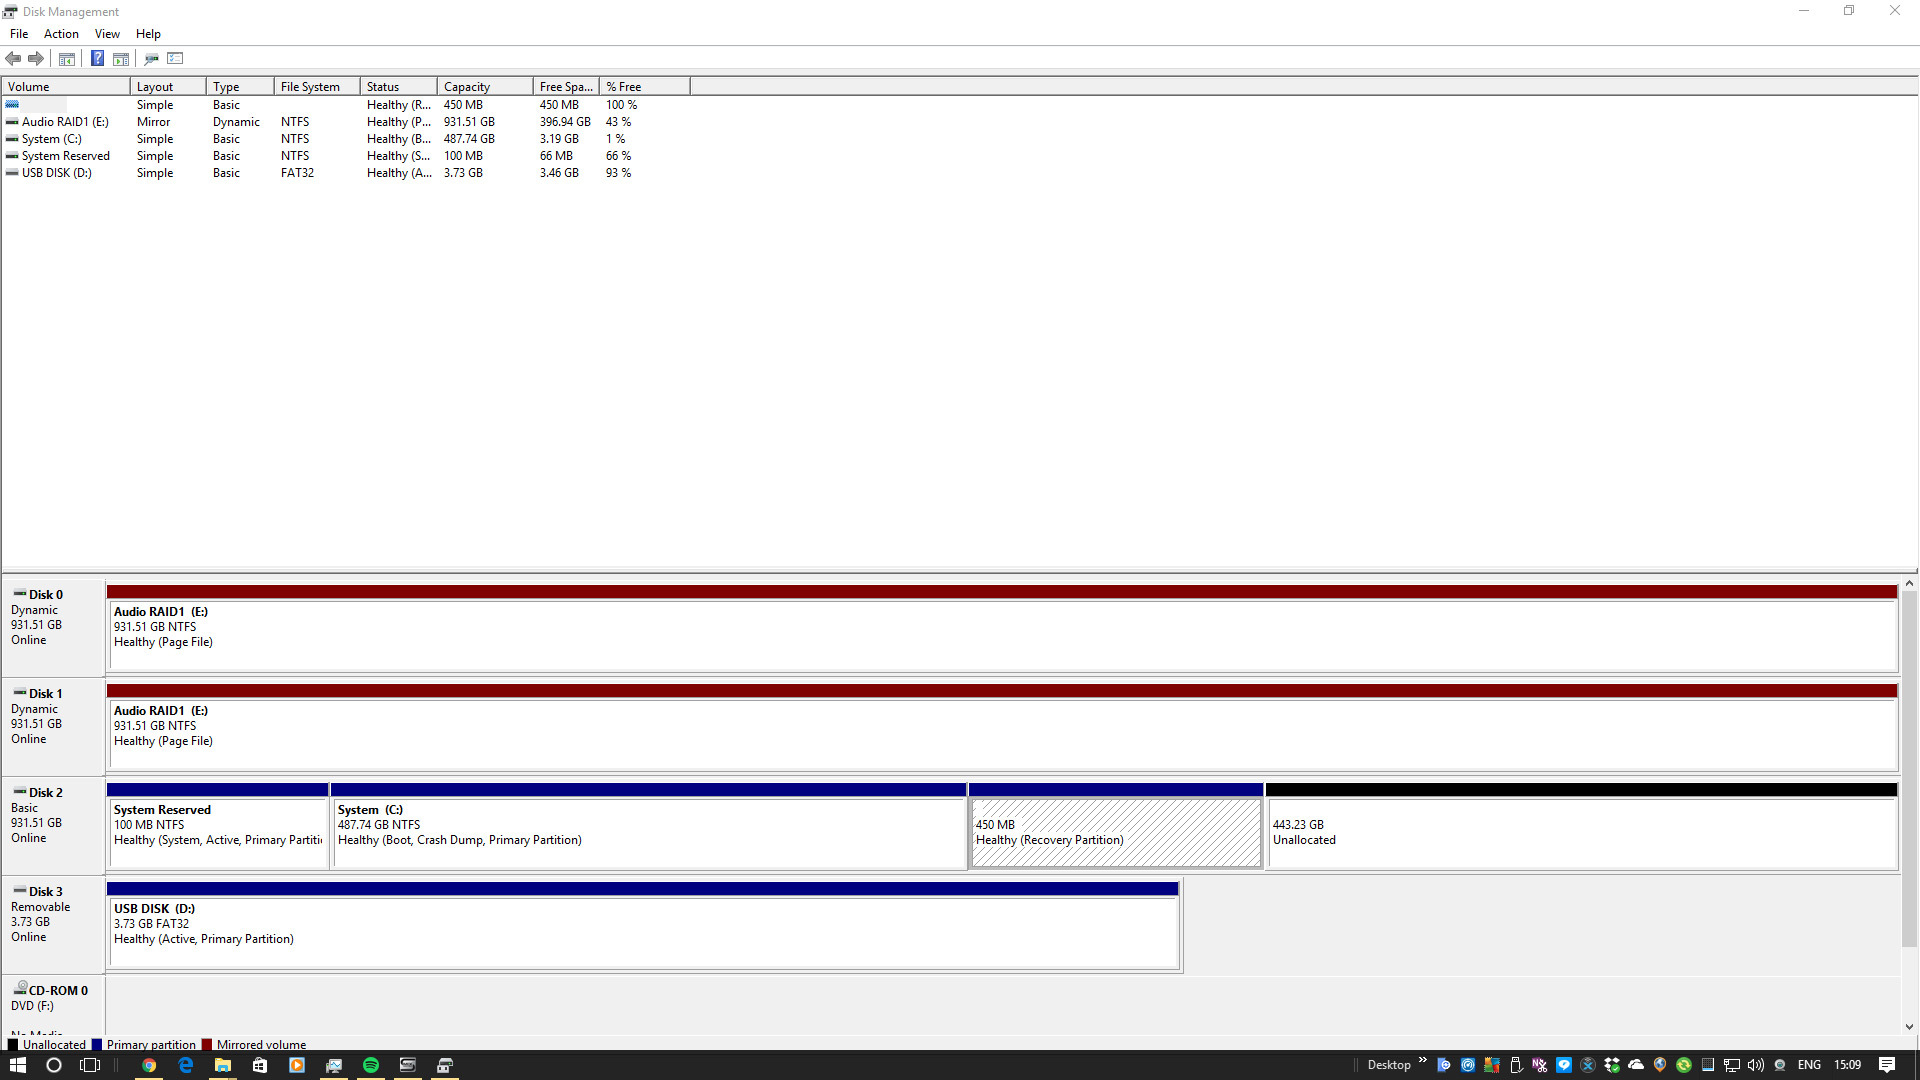Click the Back navigation arrow
Screen dimensions: 1920x1080
pyautogui.click(x=13, y=58)
